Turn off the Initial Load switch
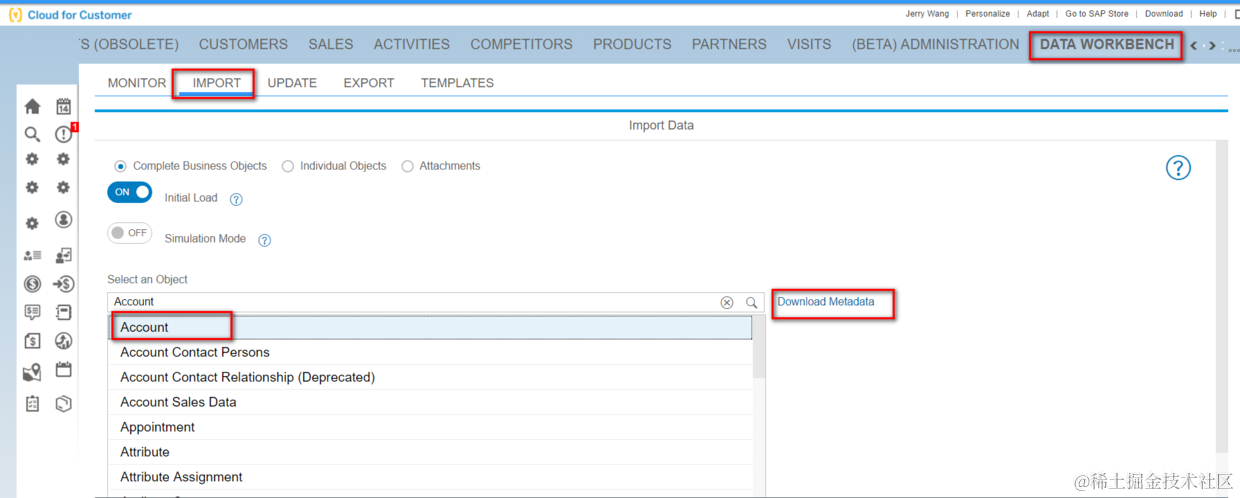1240x498 pixels. point(130,192)
